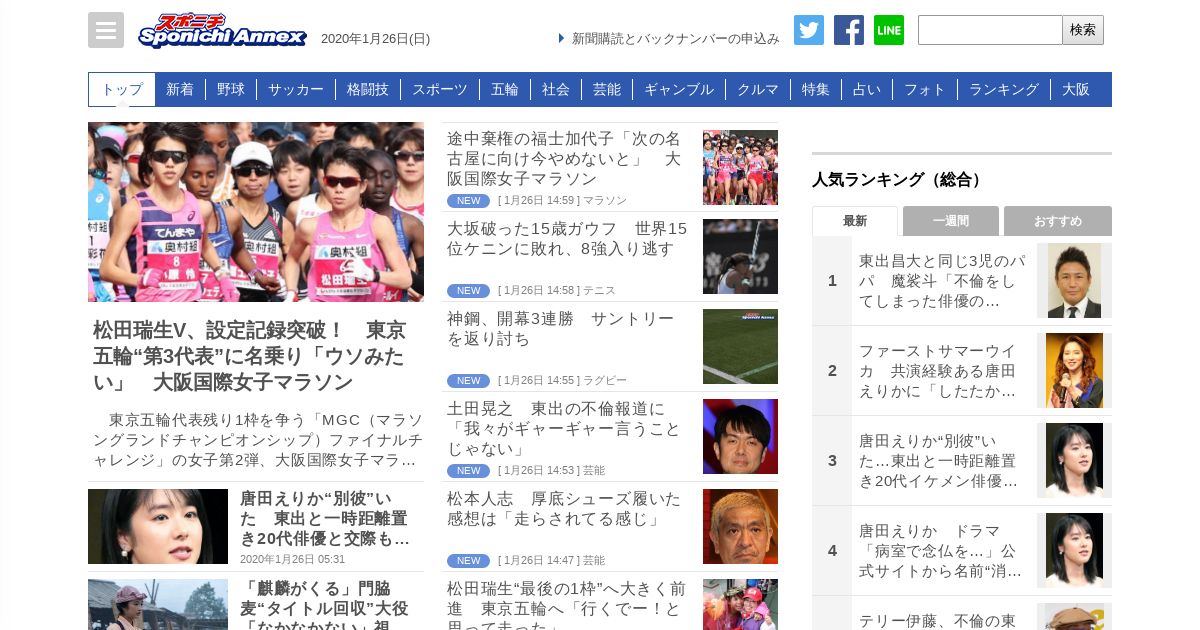This screenshot has width=1200, height=630.
Task: Switch to the おすすめ ranking tab
Action: [1058, 221]
